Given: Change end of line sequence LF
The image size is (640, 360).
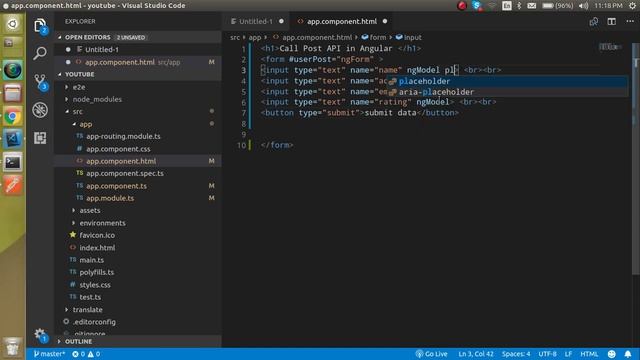Looking at the screenshot, I should click(568, 354).
